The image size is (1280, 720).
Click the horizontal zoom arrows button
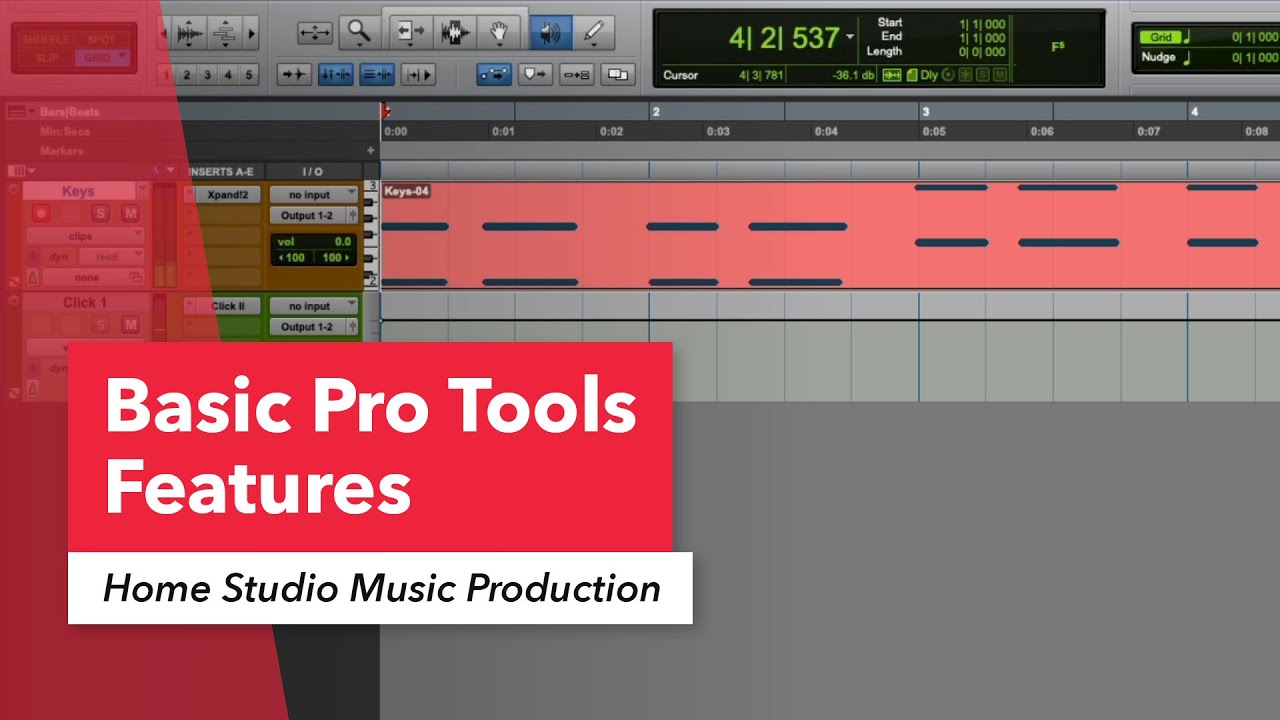point(315,33)
